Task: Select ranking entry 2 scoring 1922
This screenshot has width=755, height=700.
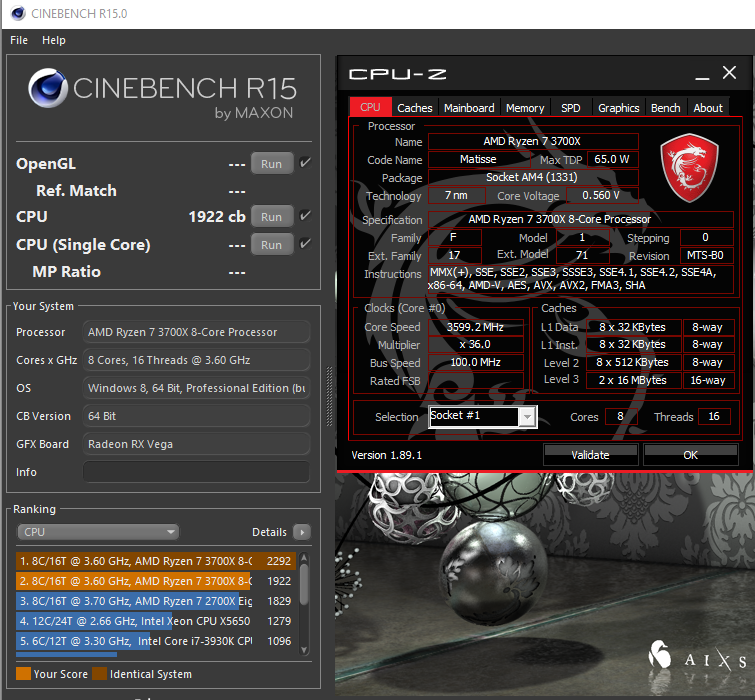Action: (x=156, y=581)
